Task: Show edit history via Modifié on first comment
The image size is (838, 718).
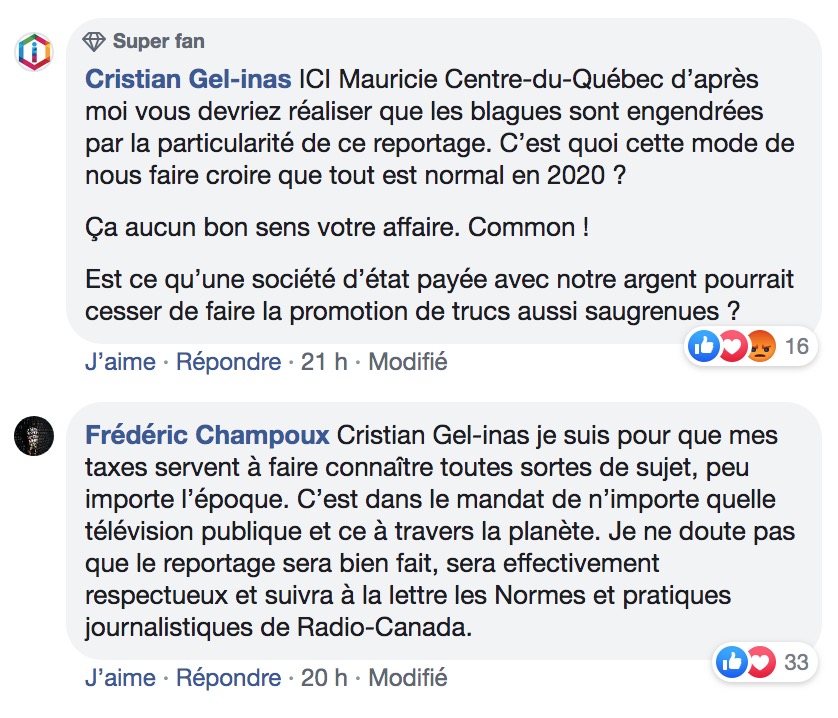Action: [x=408, y=361]
